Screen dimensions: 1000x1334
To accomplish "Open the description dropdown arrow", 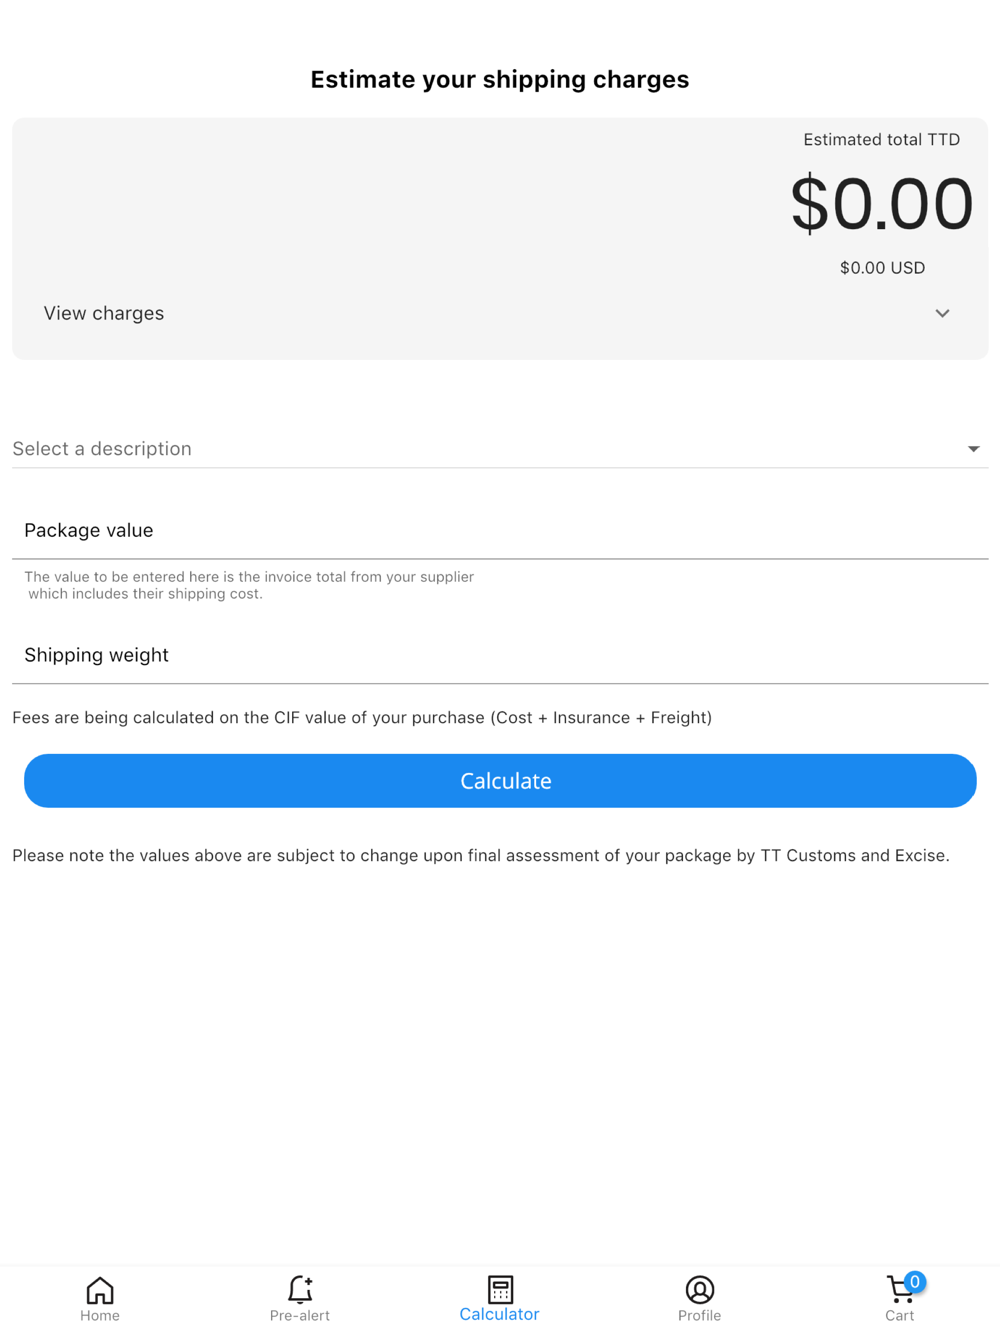I will 973,449.
